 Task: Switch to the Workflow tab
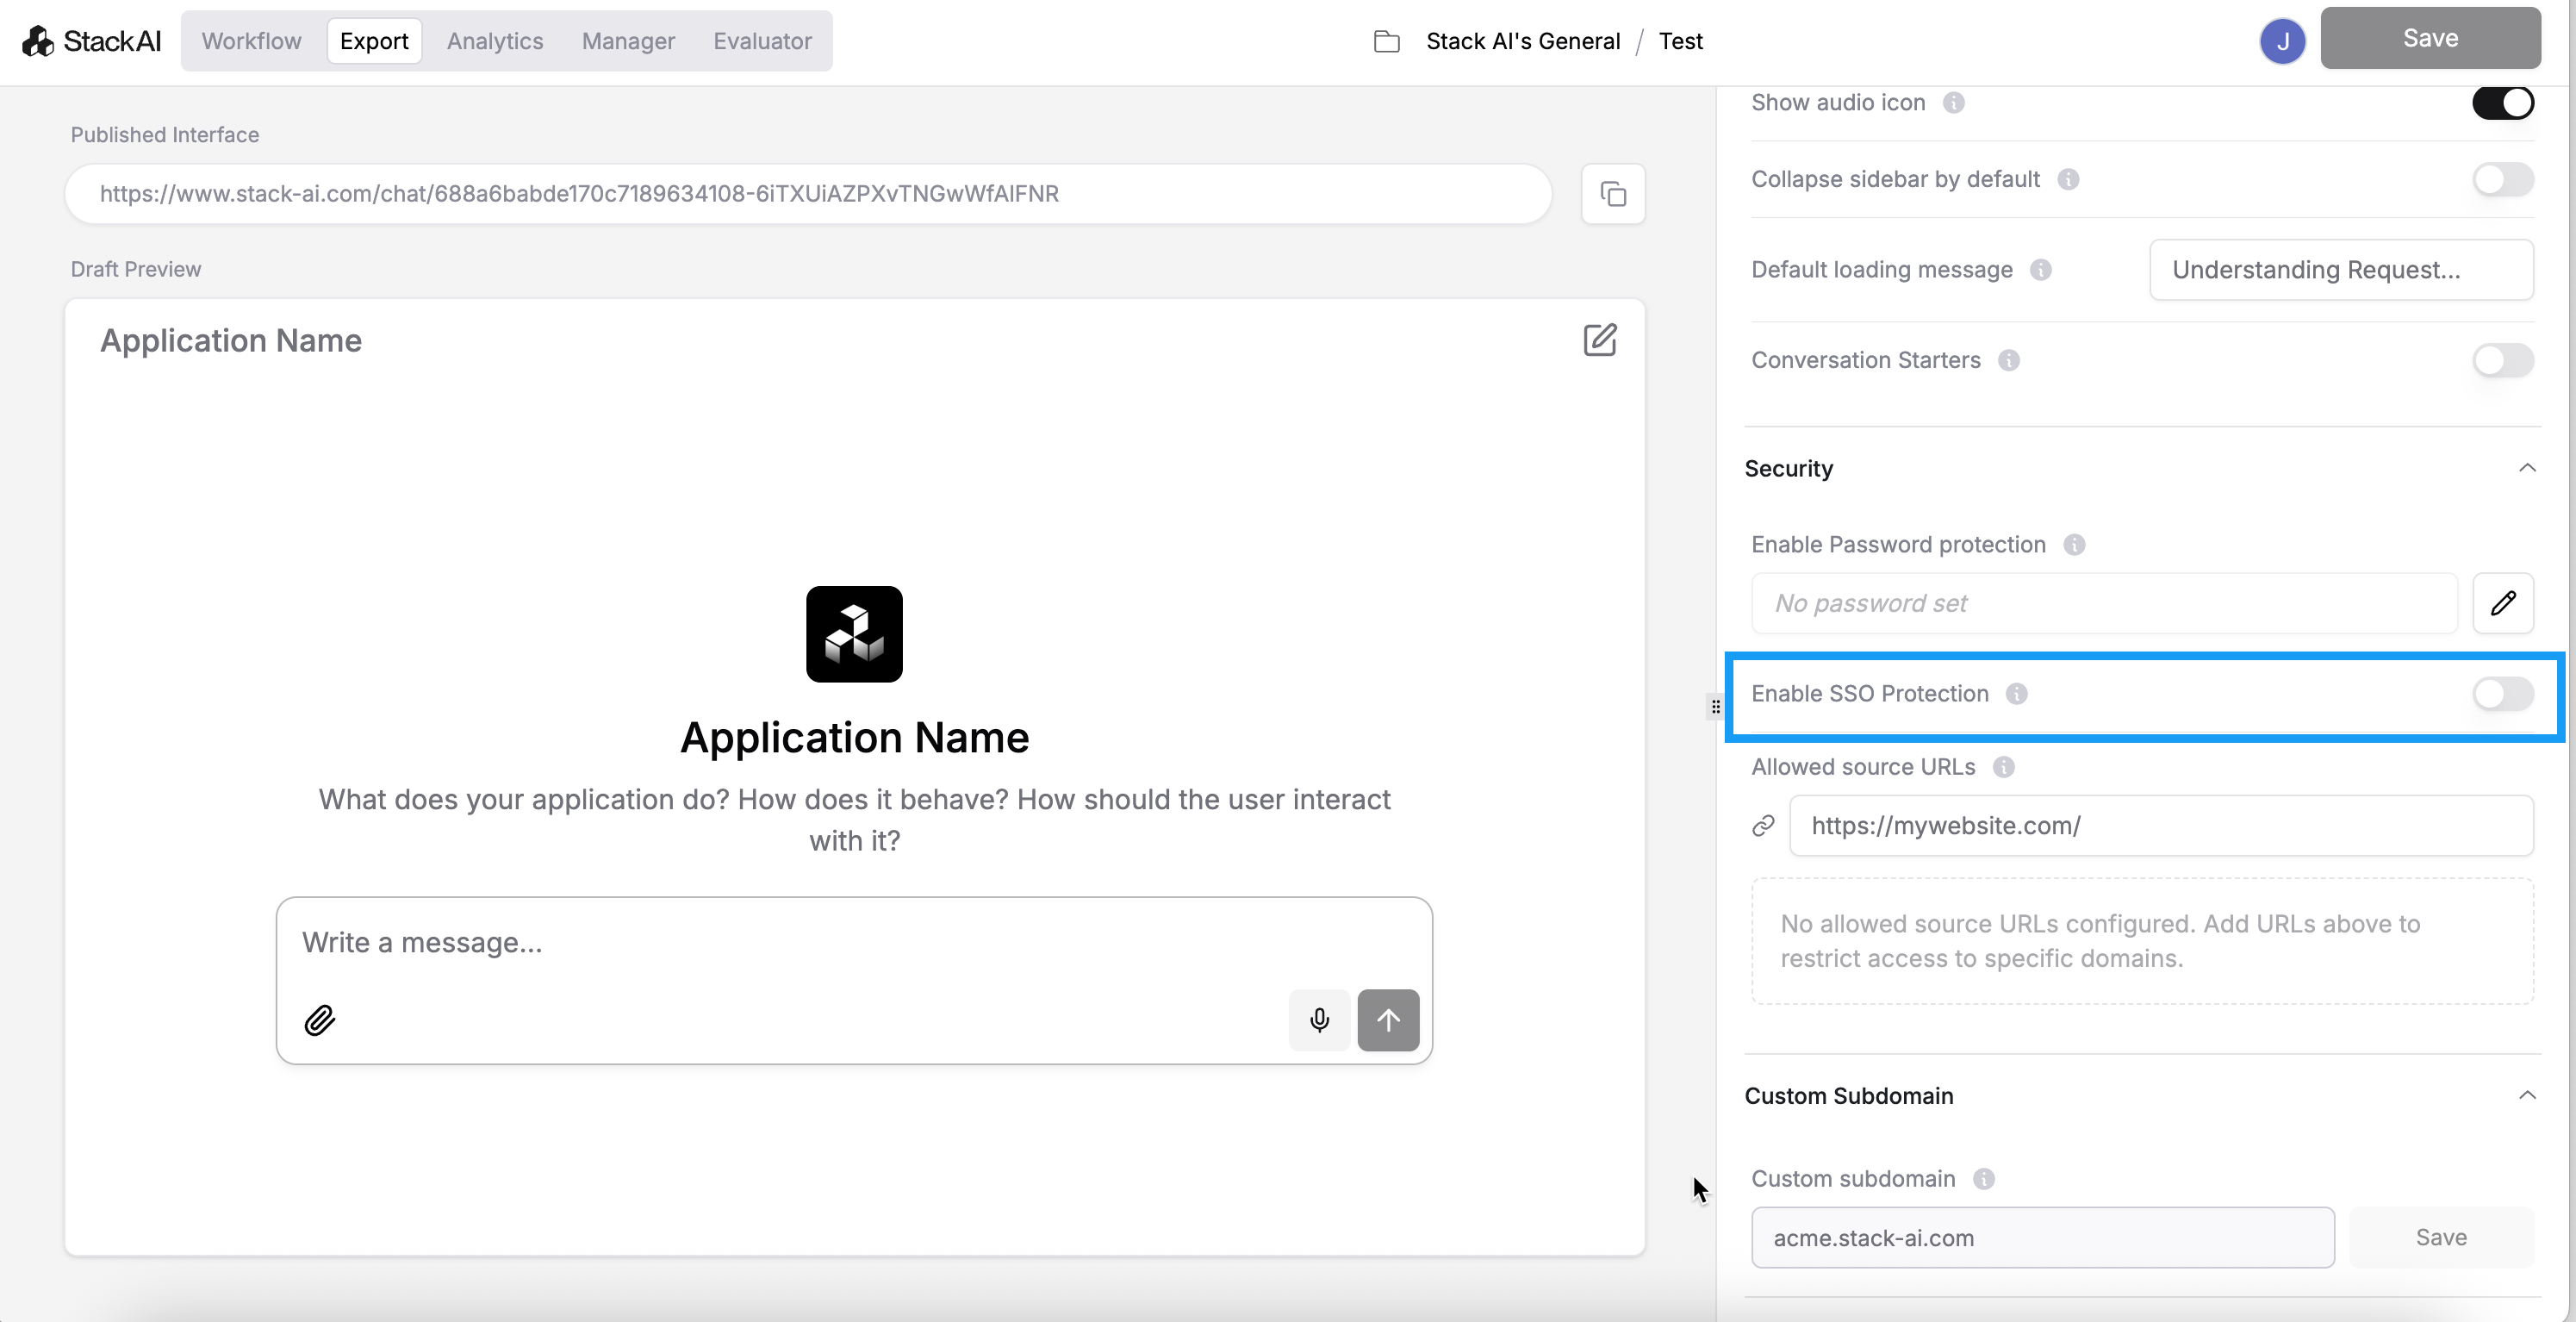251,41
